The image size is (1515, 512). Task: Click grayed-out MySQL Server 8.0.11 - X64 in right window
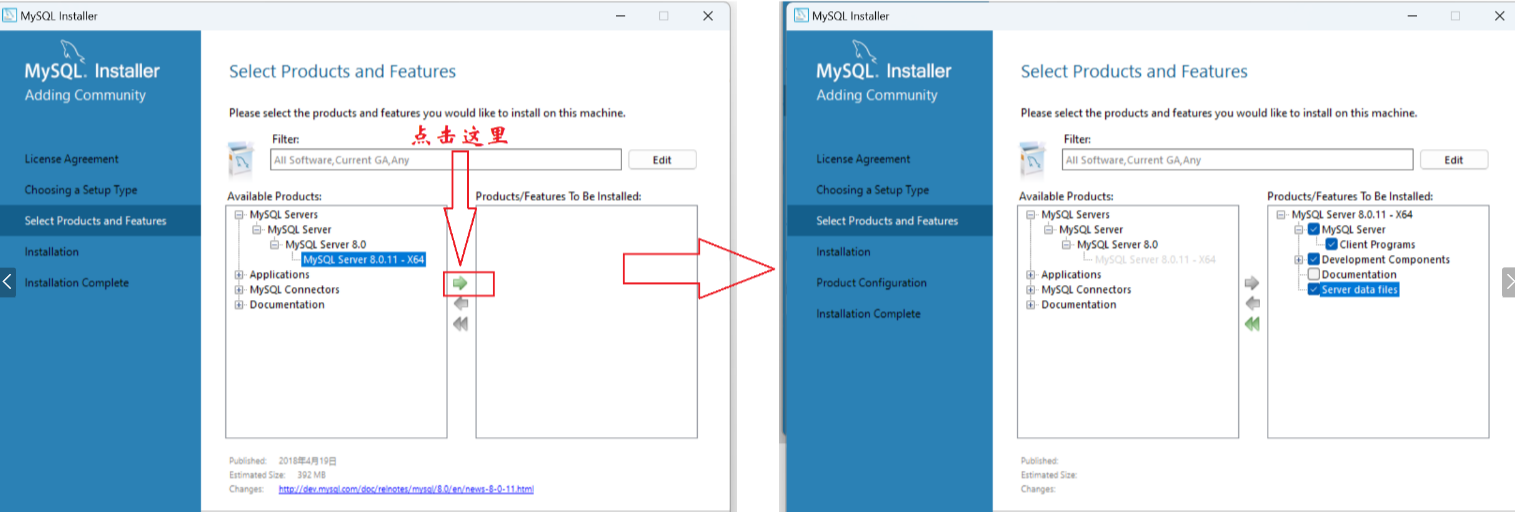tap(1155, 260)
